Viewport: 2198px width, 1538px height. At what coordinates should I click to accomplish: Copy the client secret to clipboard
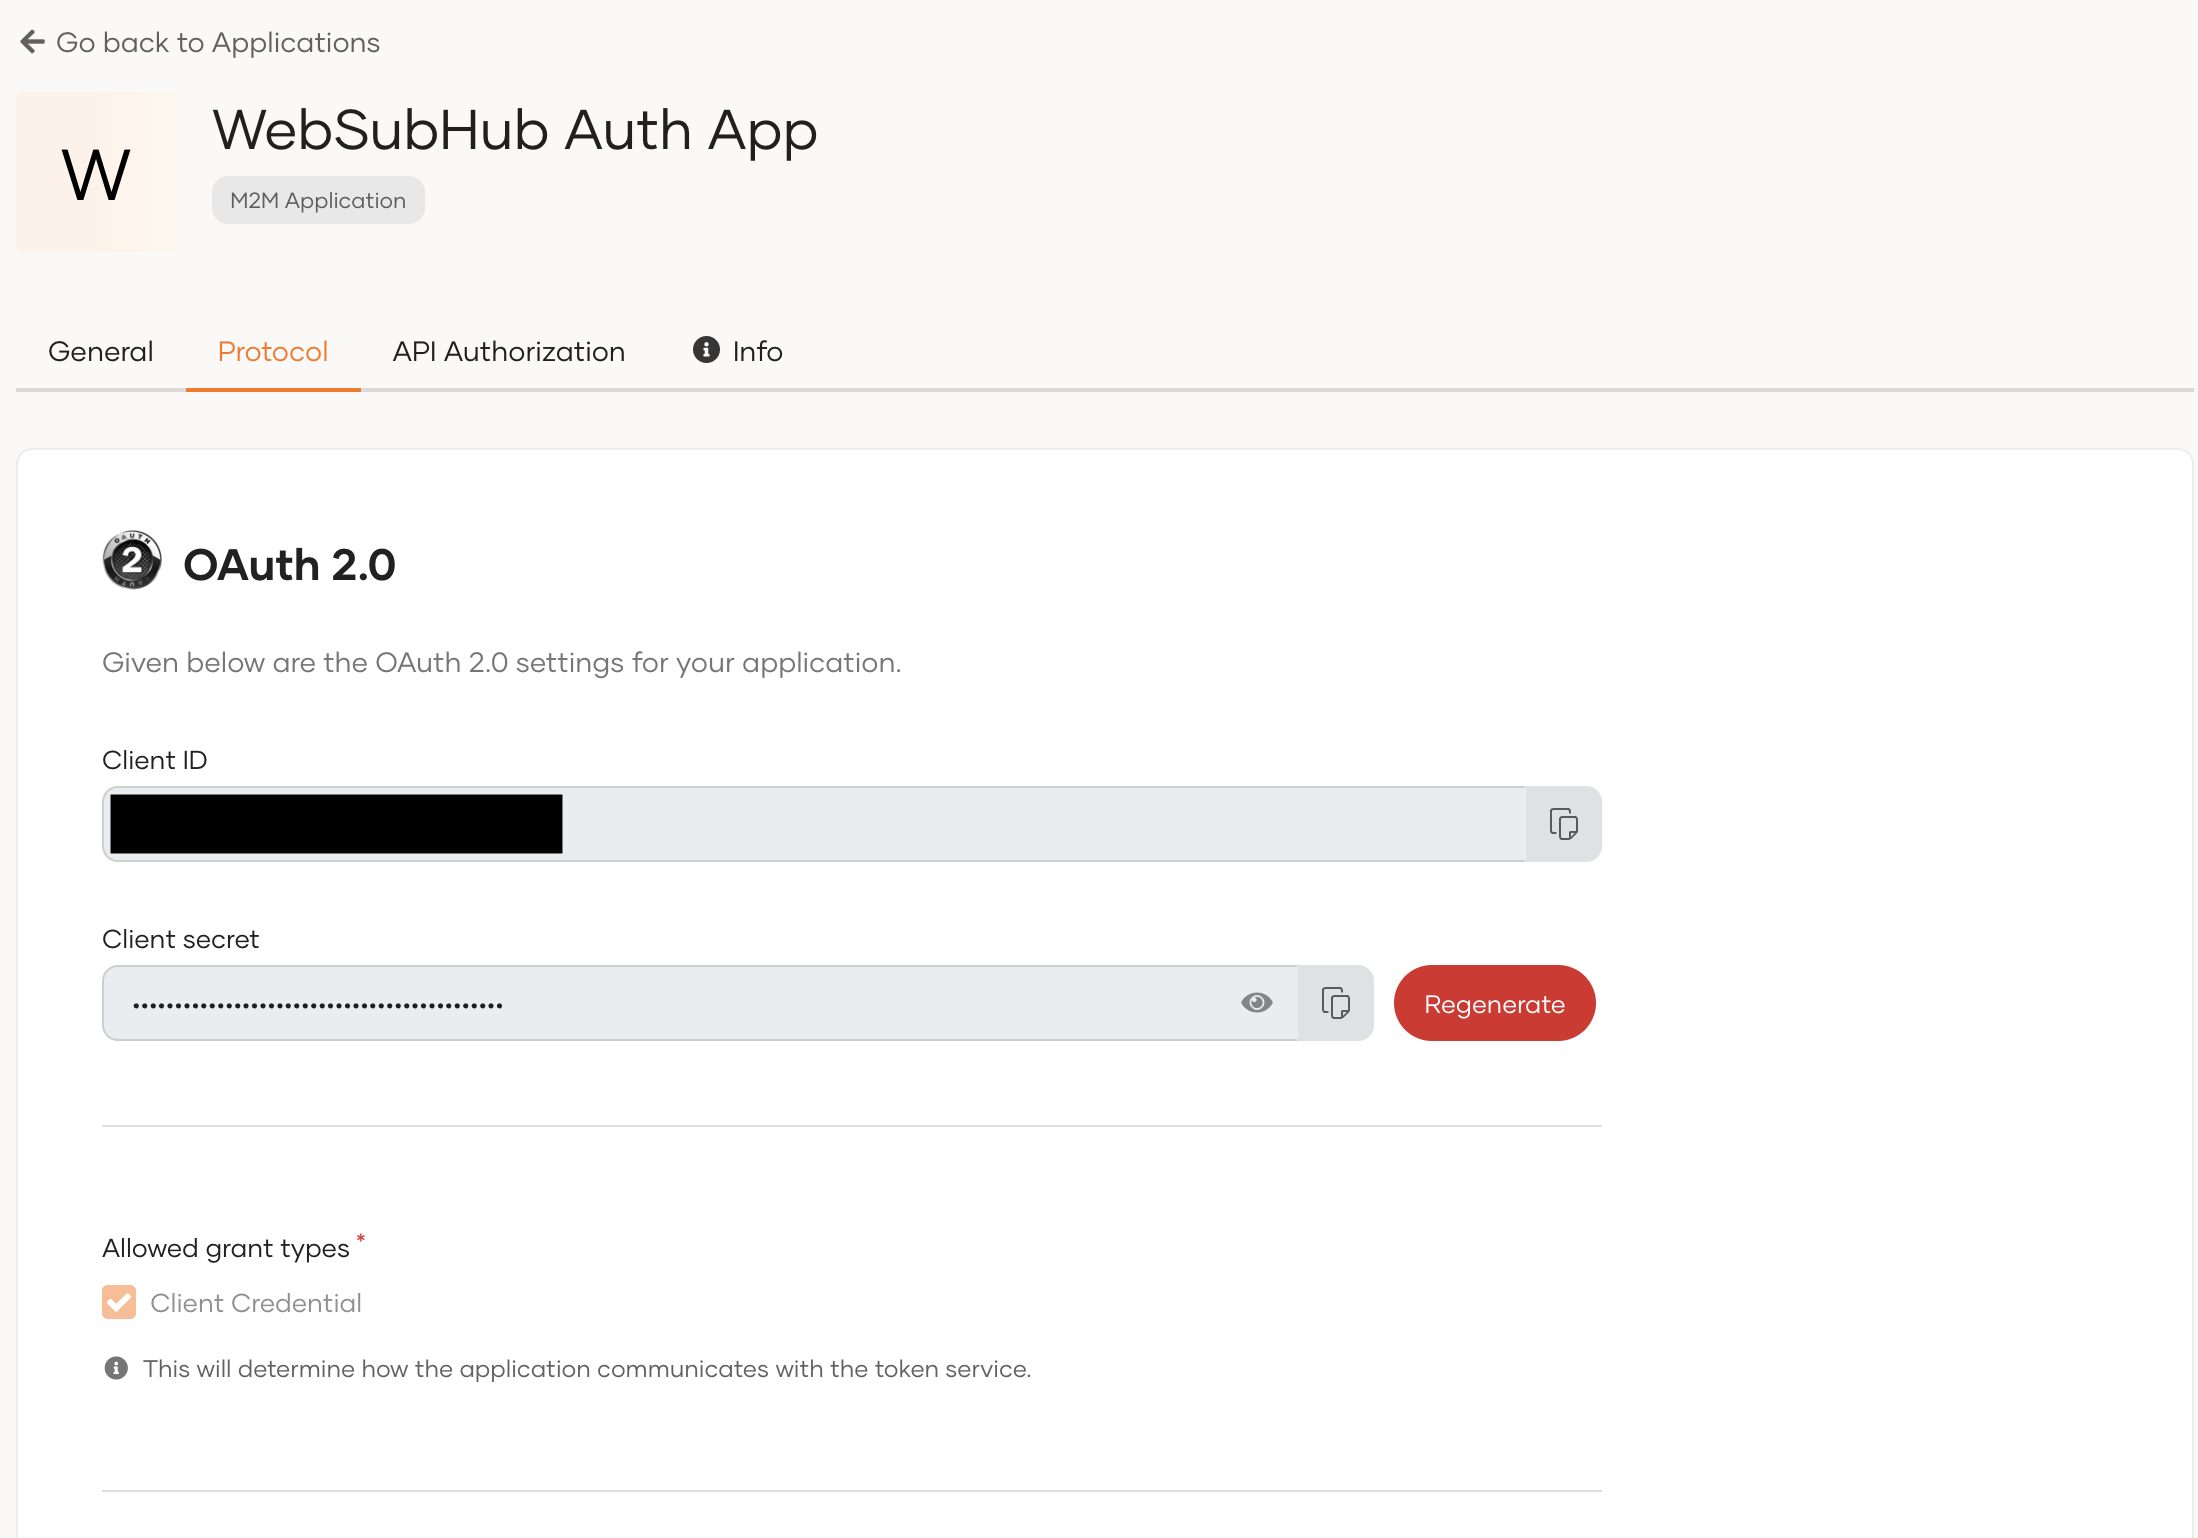(x=1336, y=1003)
